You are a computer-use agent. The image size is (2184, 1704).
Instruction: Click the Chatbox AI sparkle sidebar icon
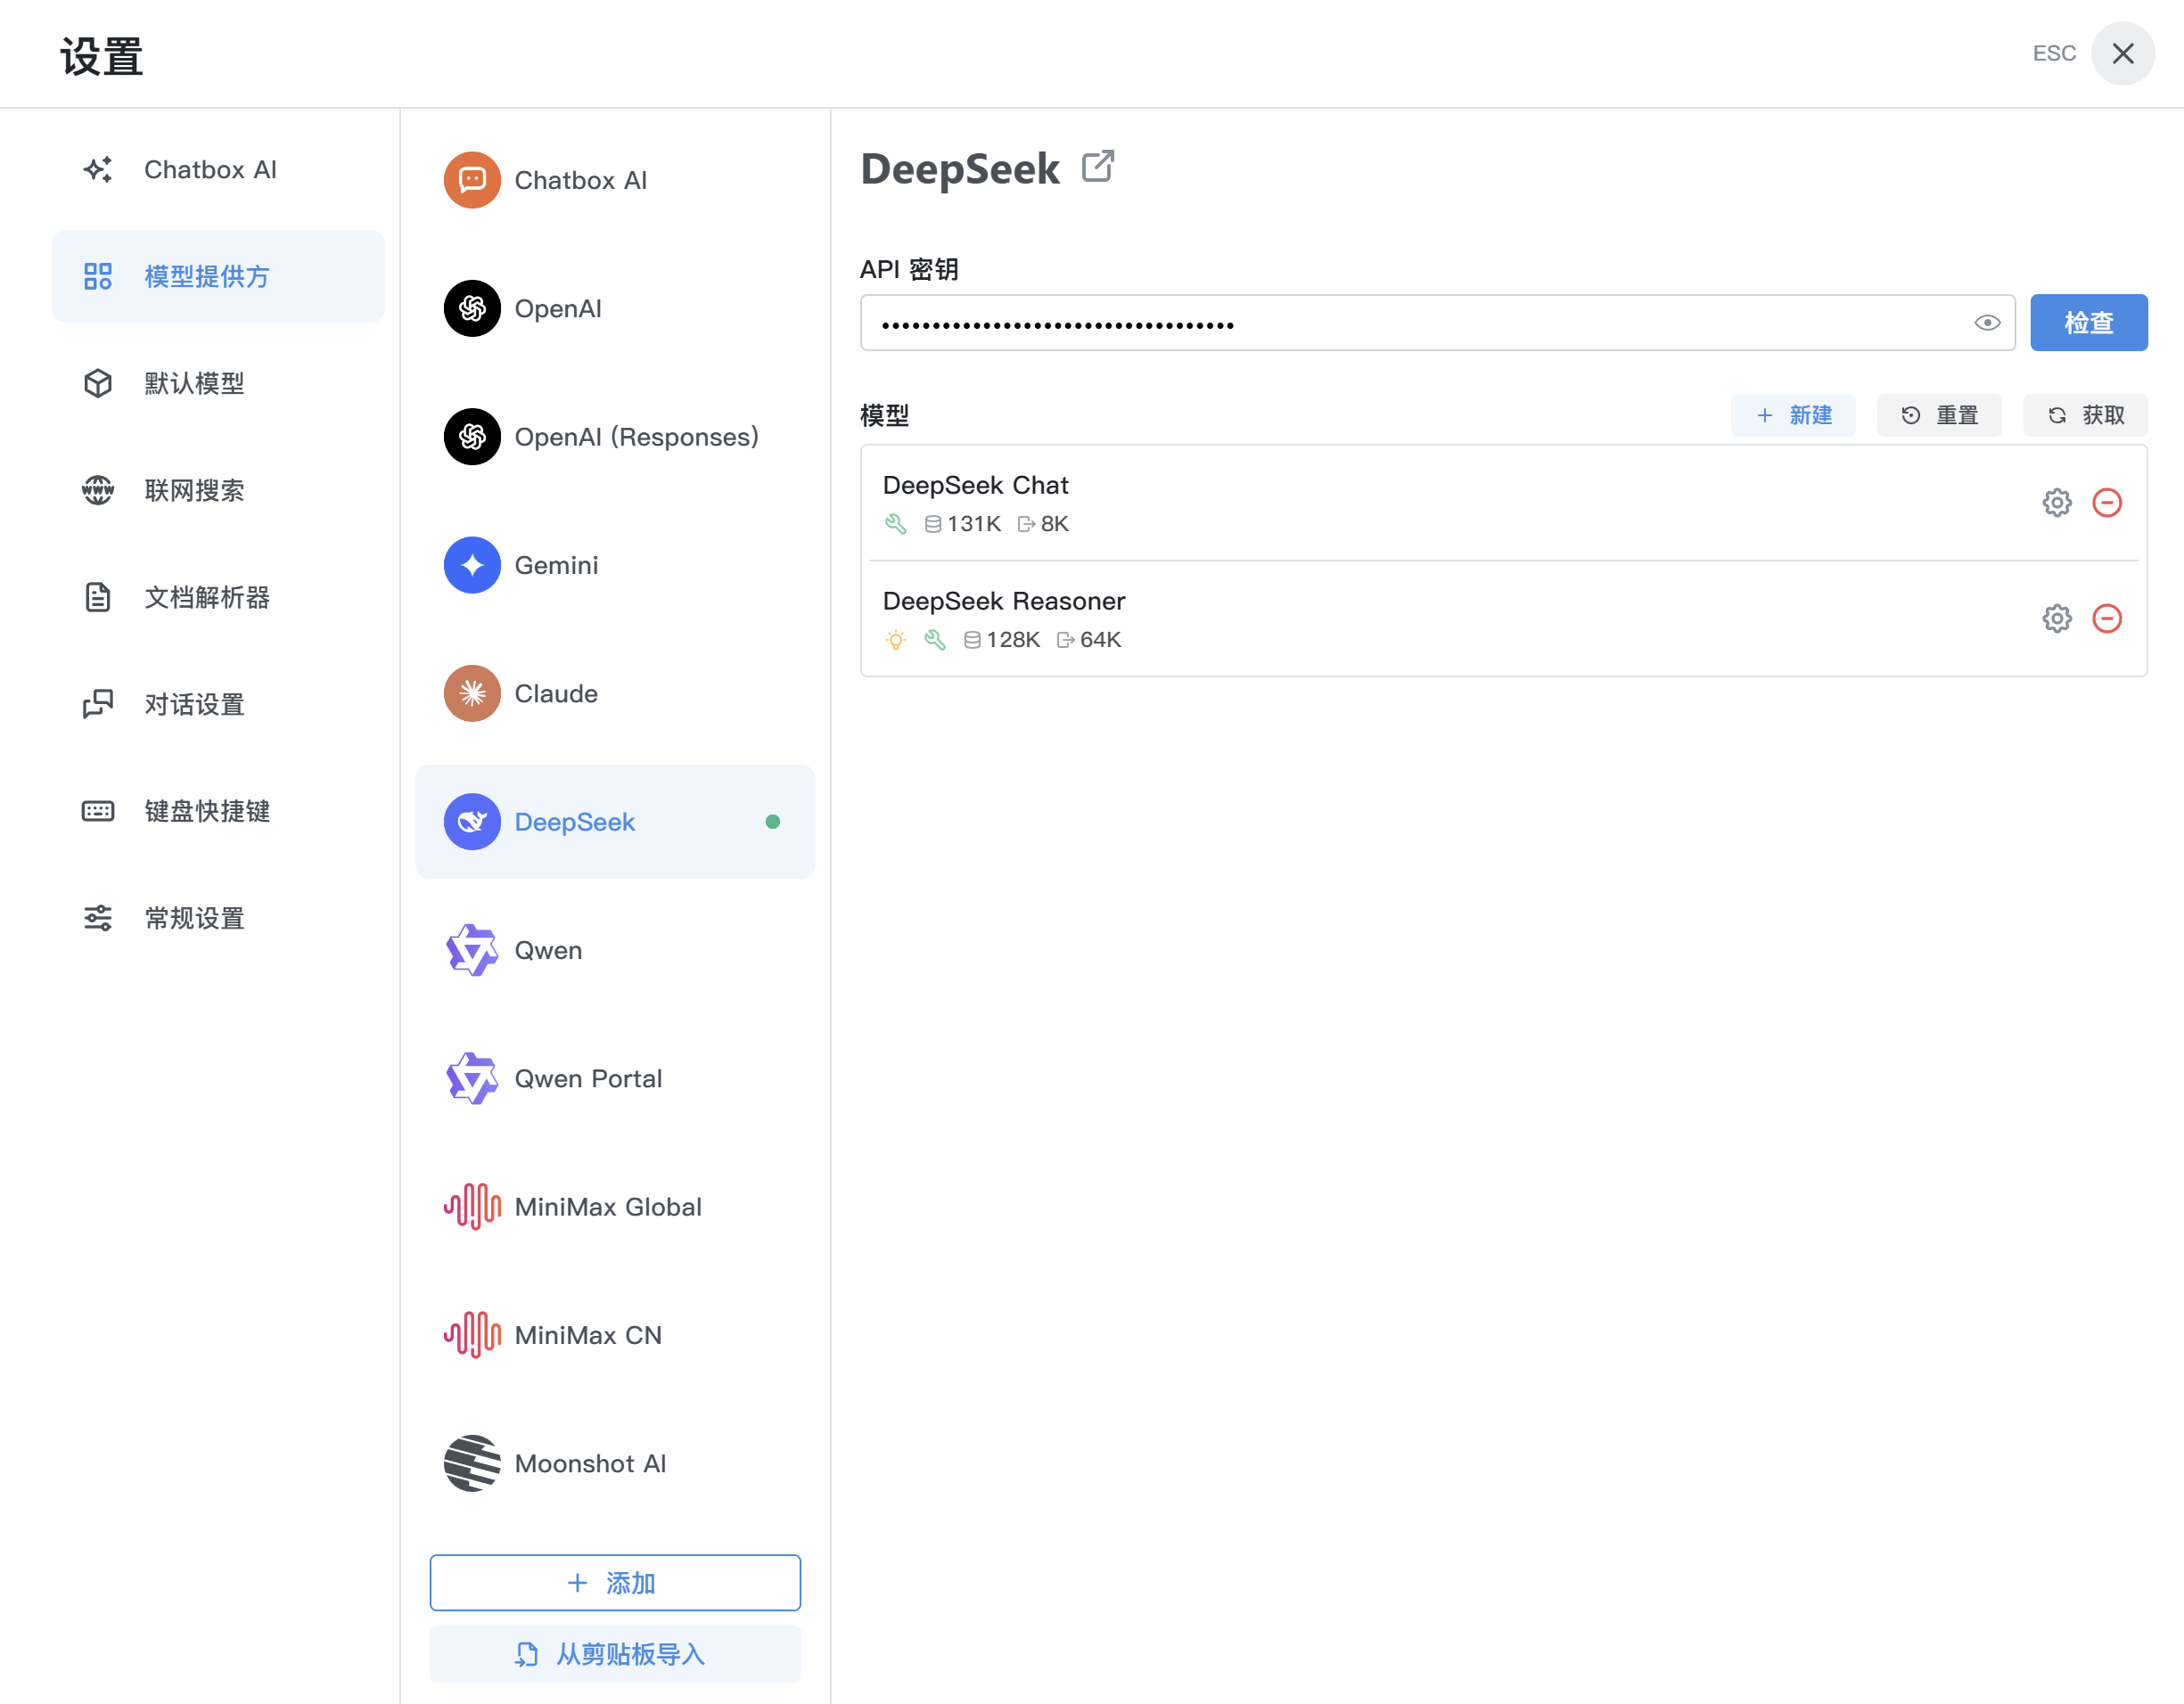tap(98, 169)
